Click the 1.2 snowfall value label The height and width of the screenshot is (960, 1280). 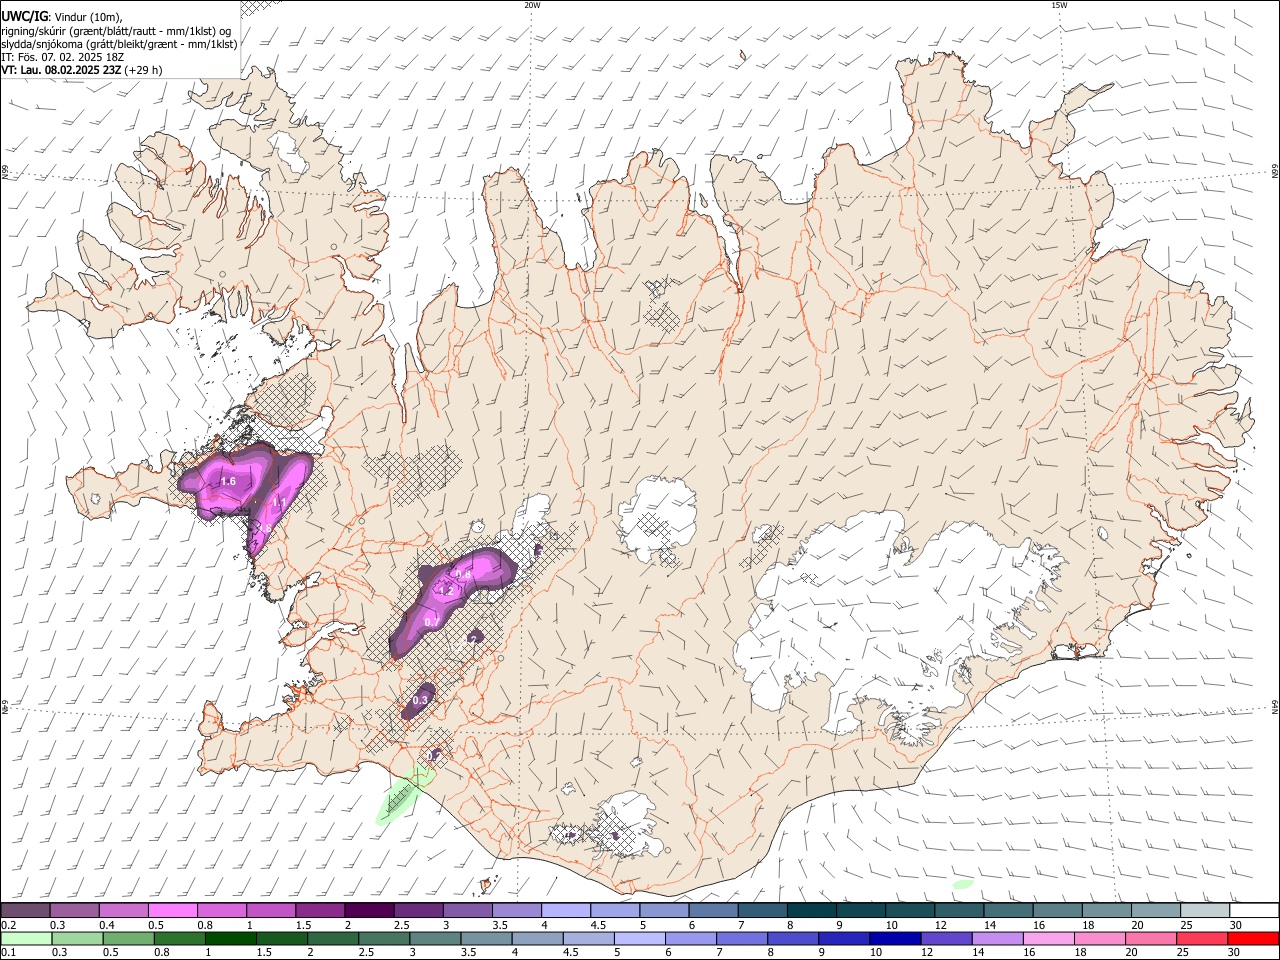click(x=446, y=592)
